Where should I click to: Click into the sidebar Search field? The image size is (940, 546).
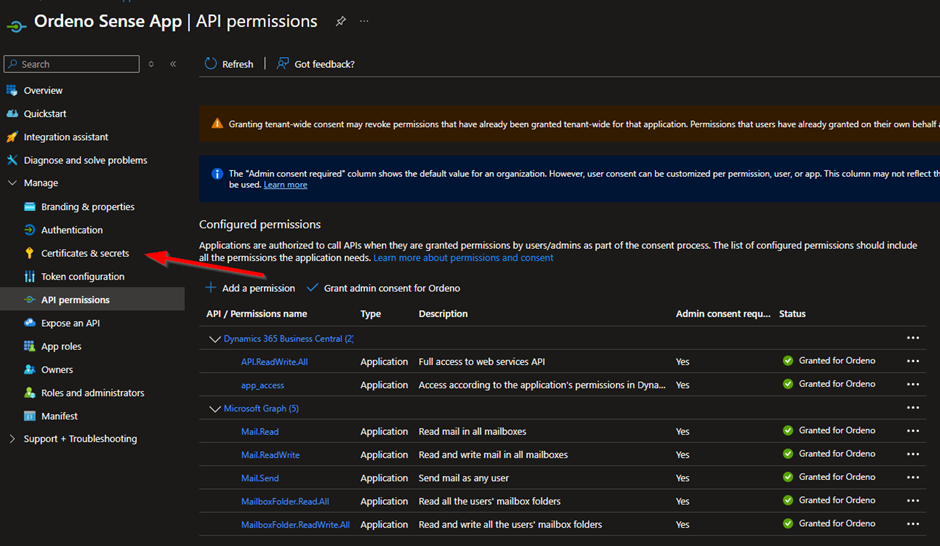tap(71, 64)
